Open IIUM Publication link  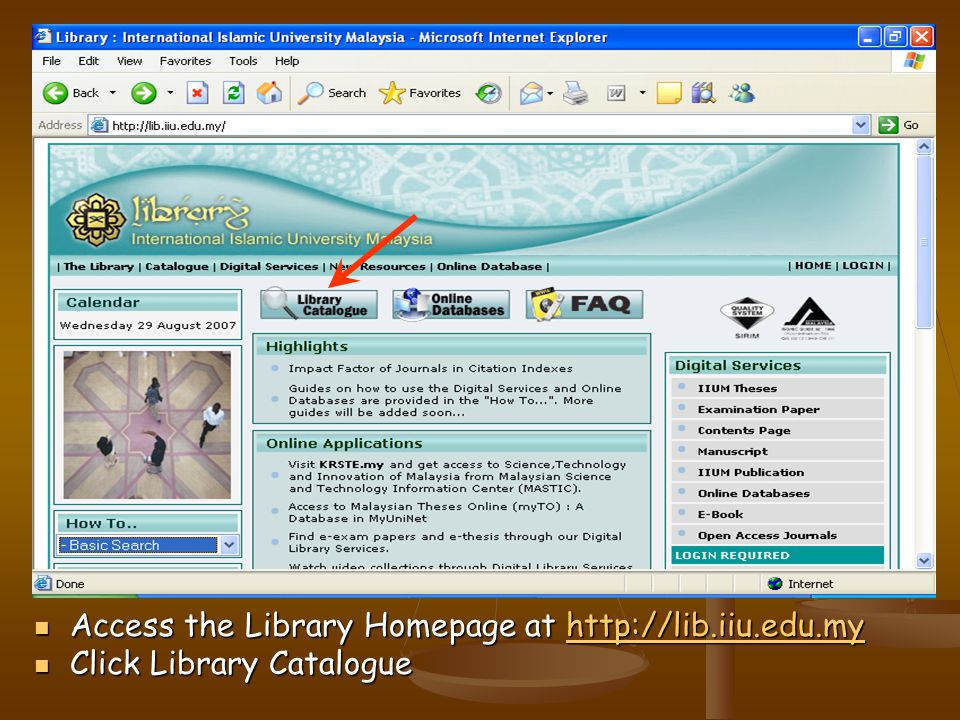751,472
